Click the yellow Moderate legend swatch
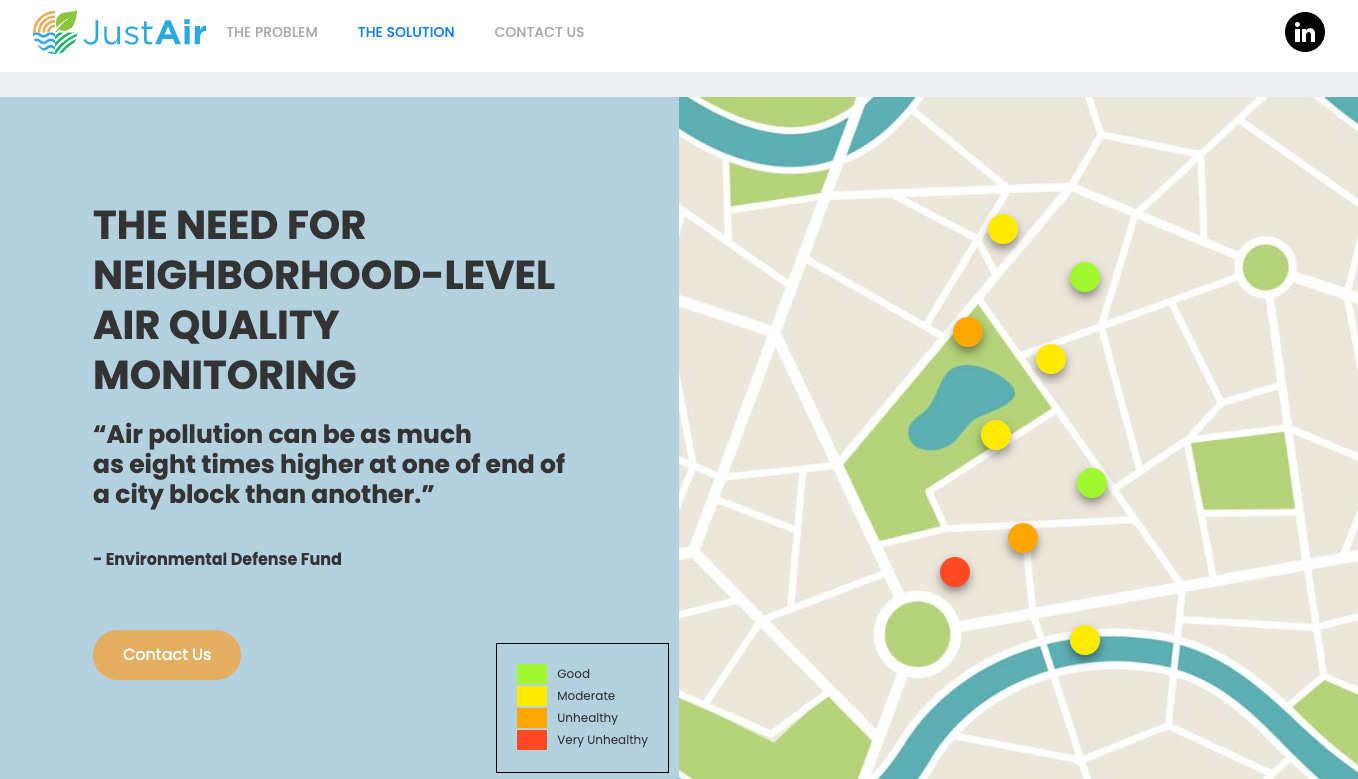This screenshot has height=779, width=1358. coord(532,696)
